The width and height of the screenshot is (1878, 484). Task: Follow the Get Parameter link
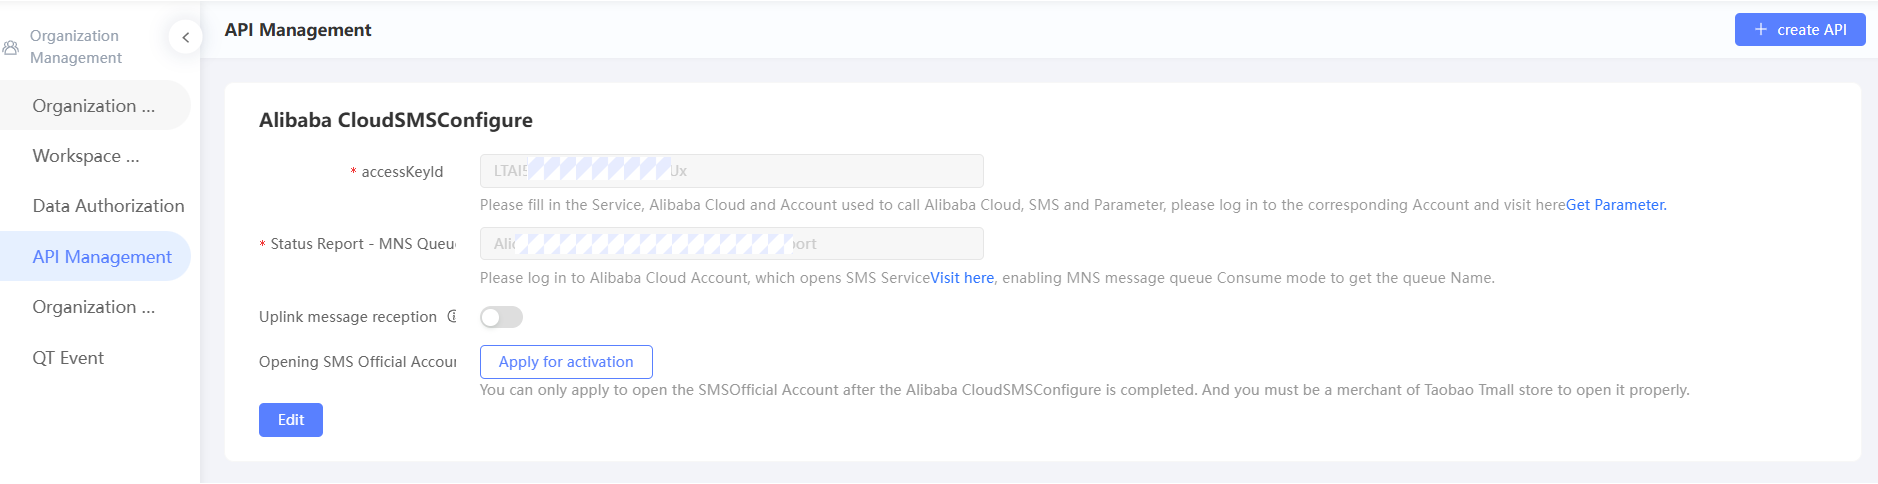tap(1616, 205)
